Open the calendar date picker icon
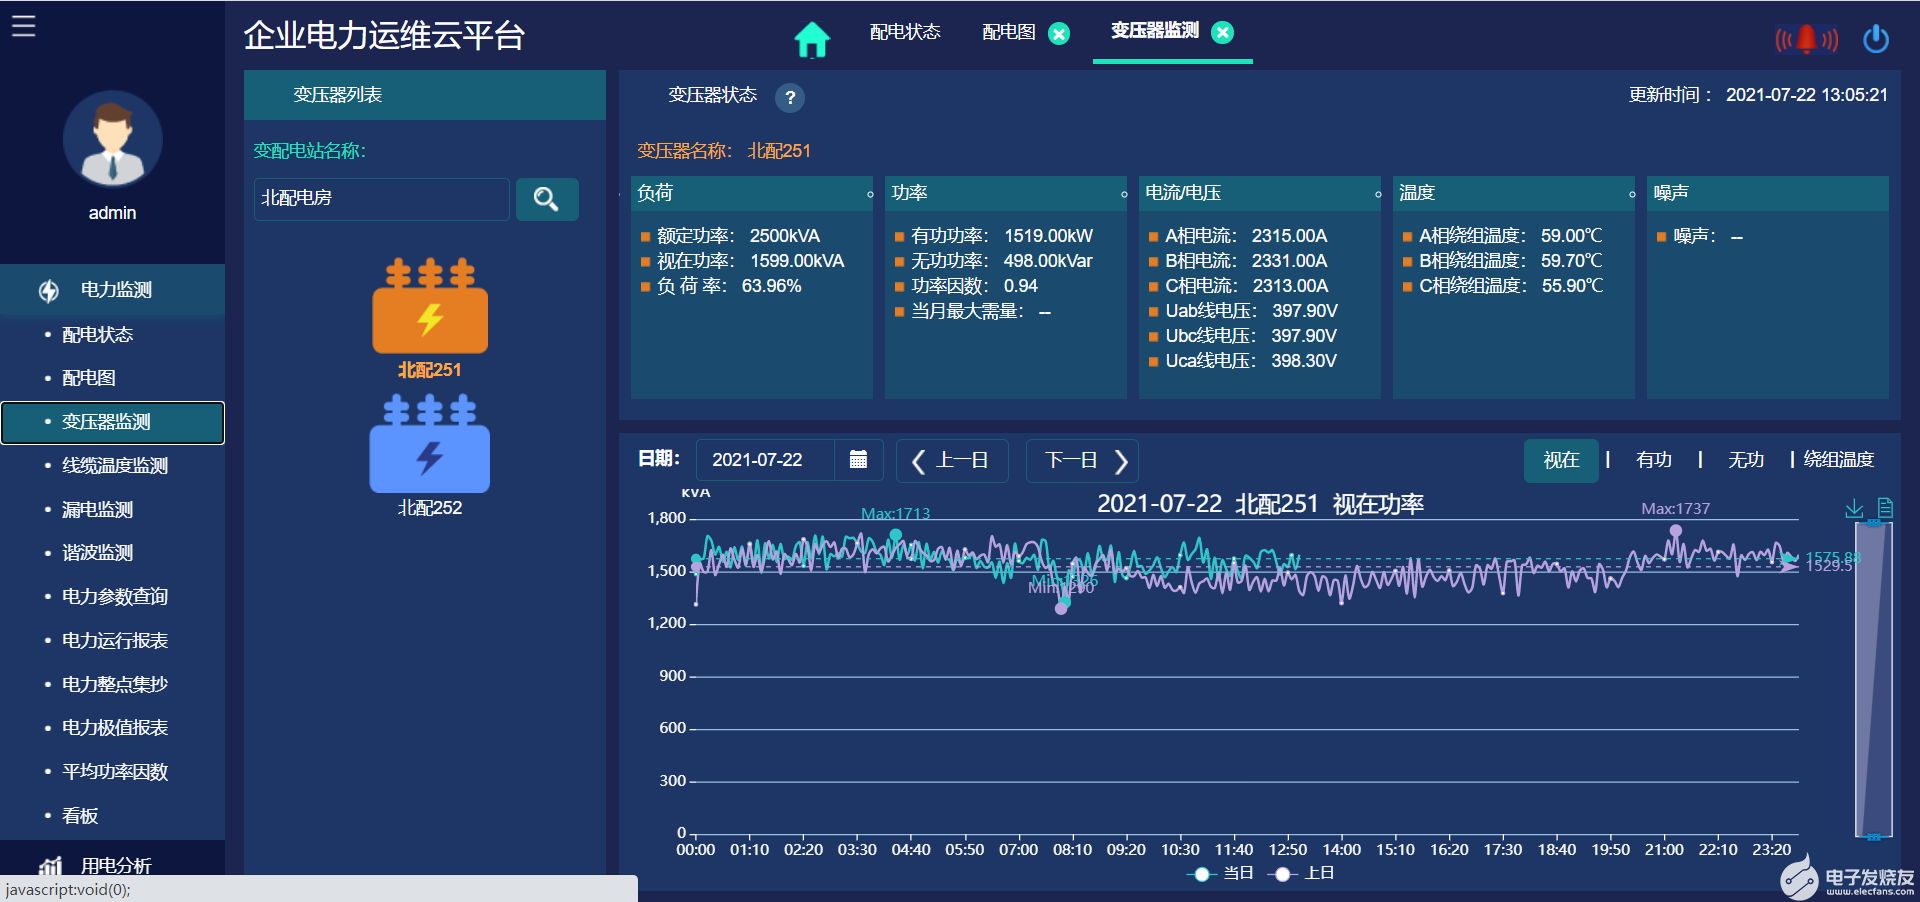This screenshot has height=902, width=1920. (x=858, y=460)
